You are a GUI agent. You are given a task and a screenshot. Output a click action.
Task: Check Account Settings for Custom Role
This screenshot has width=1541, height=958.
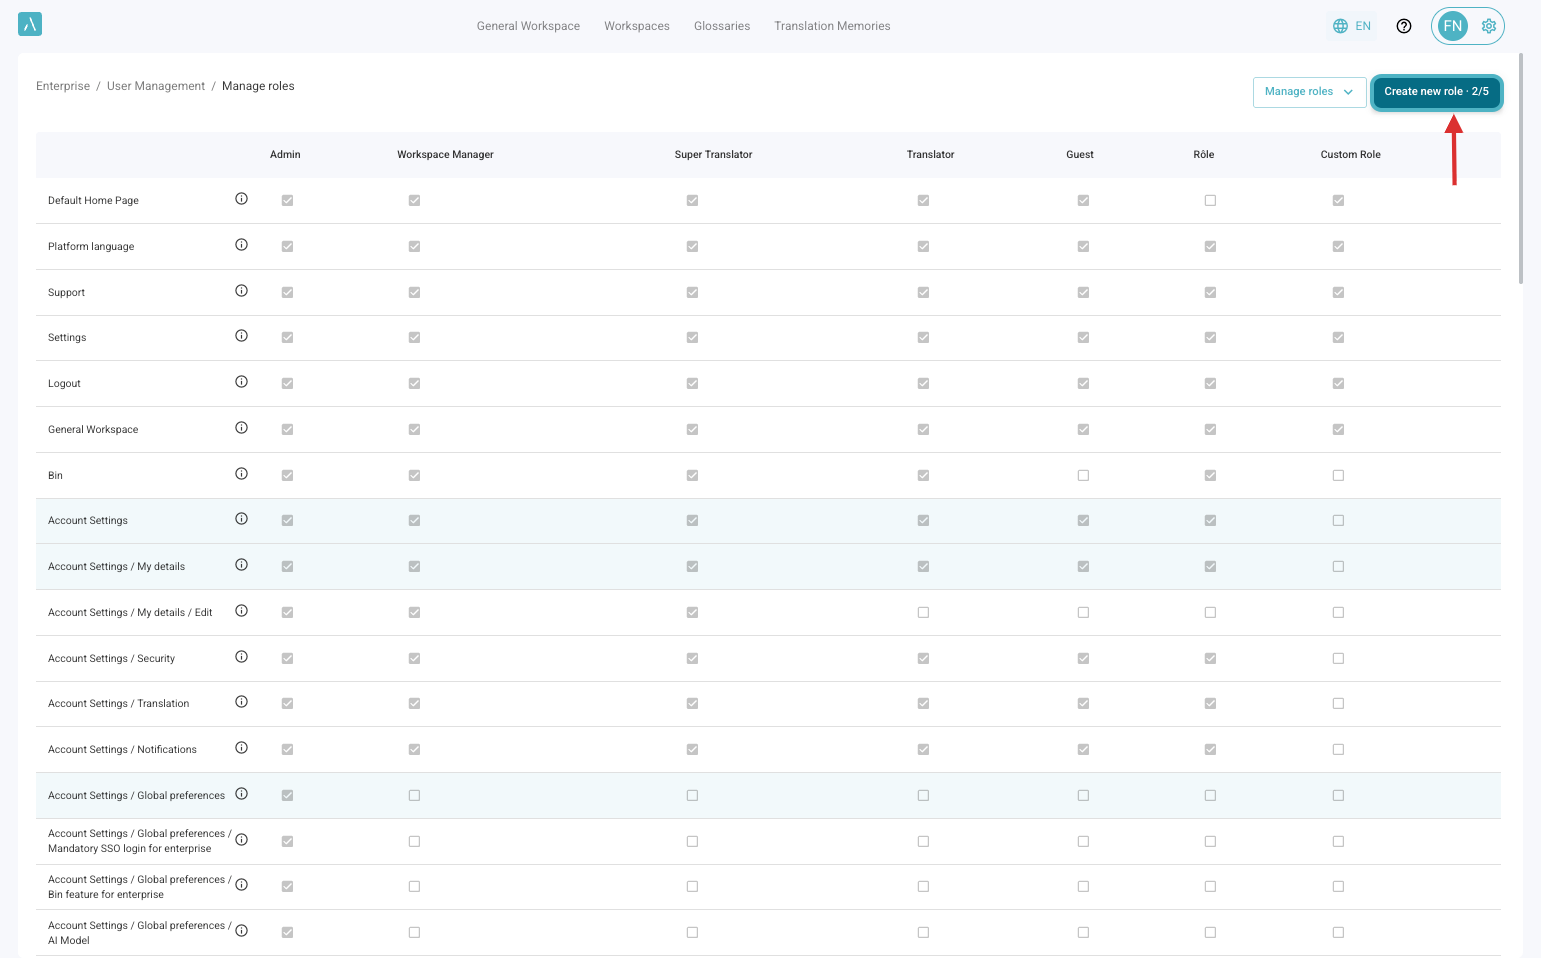[1338, 520]
